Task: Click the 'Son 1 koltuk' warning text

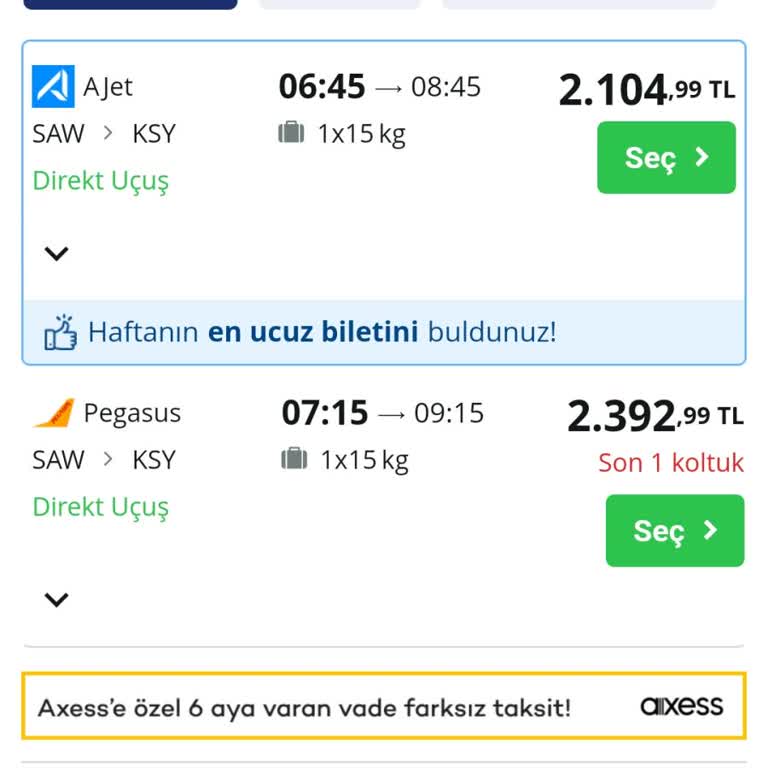Action: pos(671,463)
